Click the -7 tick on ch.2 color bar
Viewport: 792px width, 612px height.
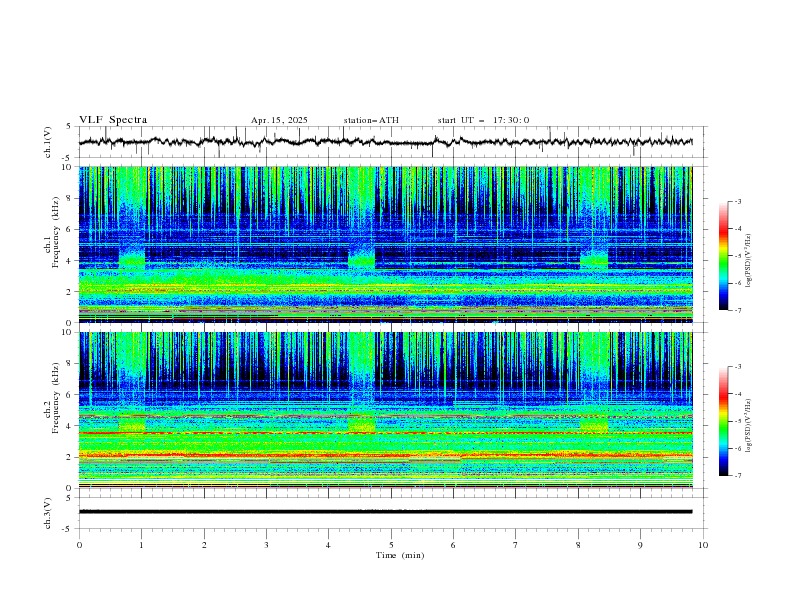click(737, 475)
